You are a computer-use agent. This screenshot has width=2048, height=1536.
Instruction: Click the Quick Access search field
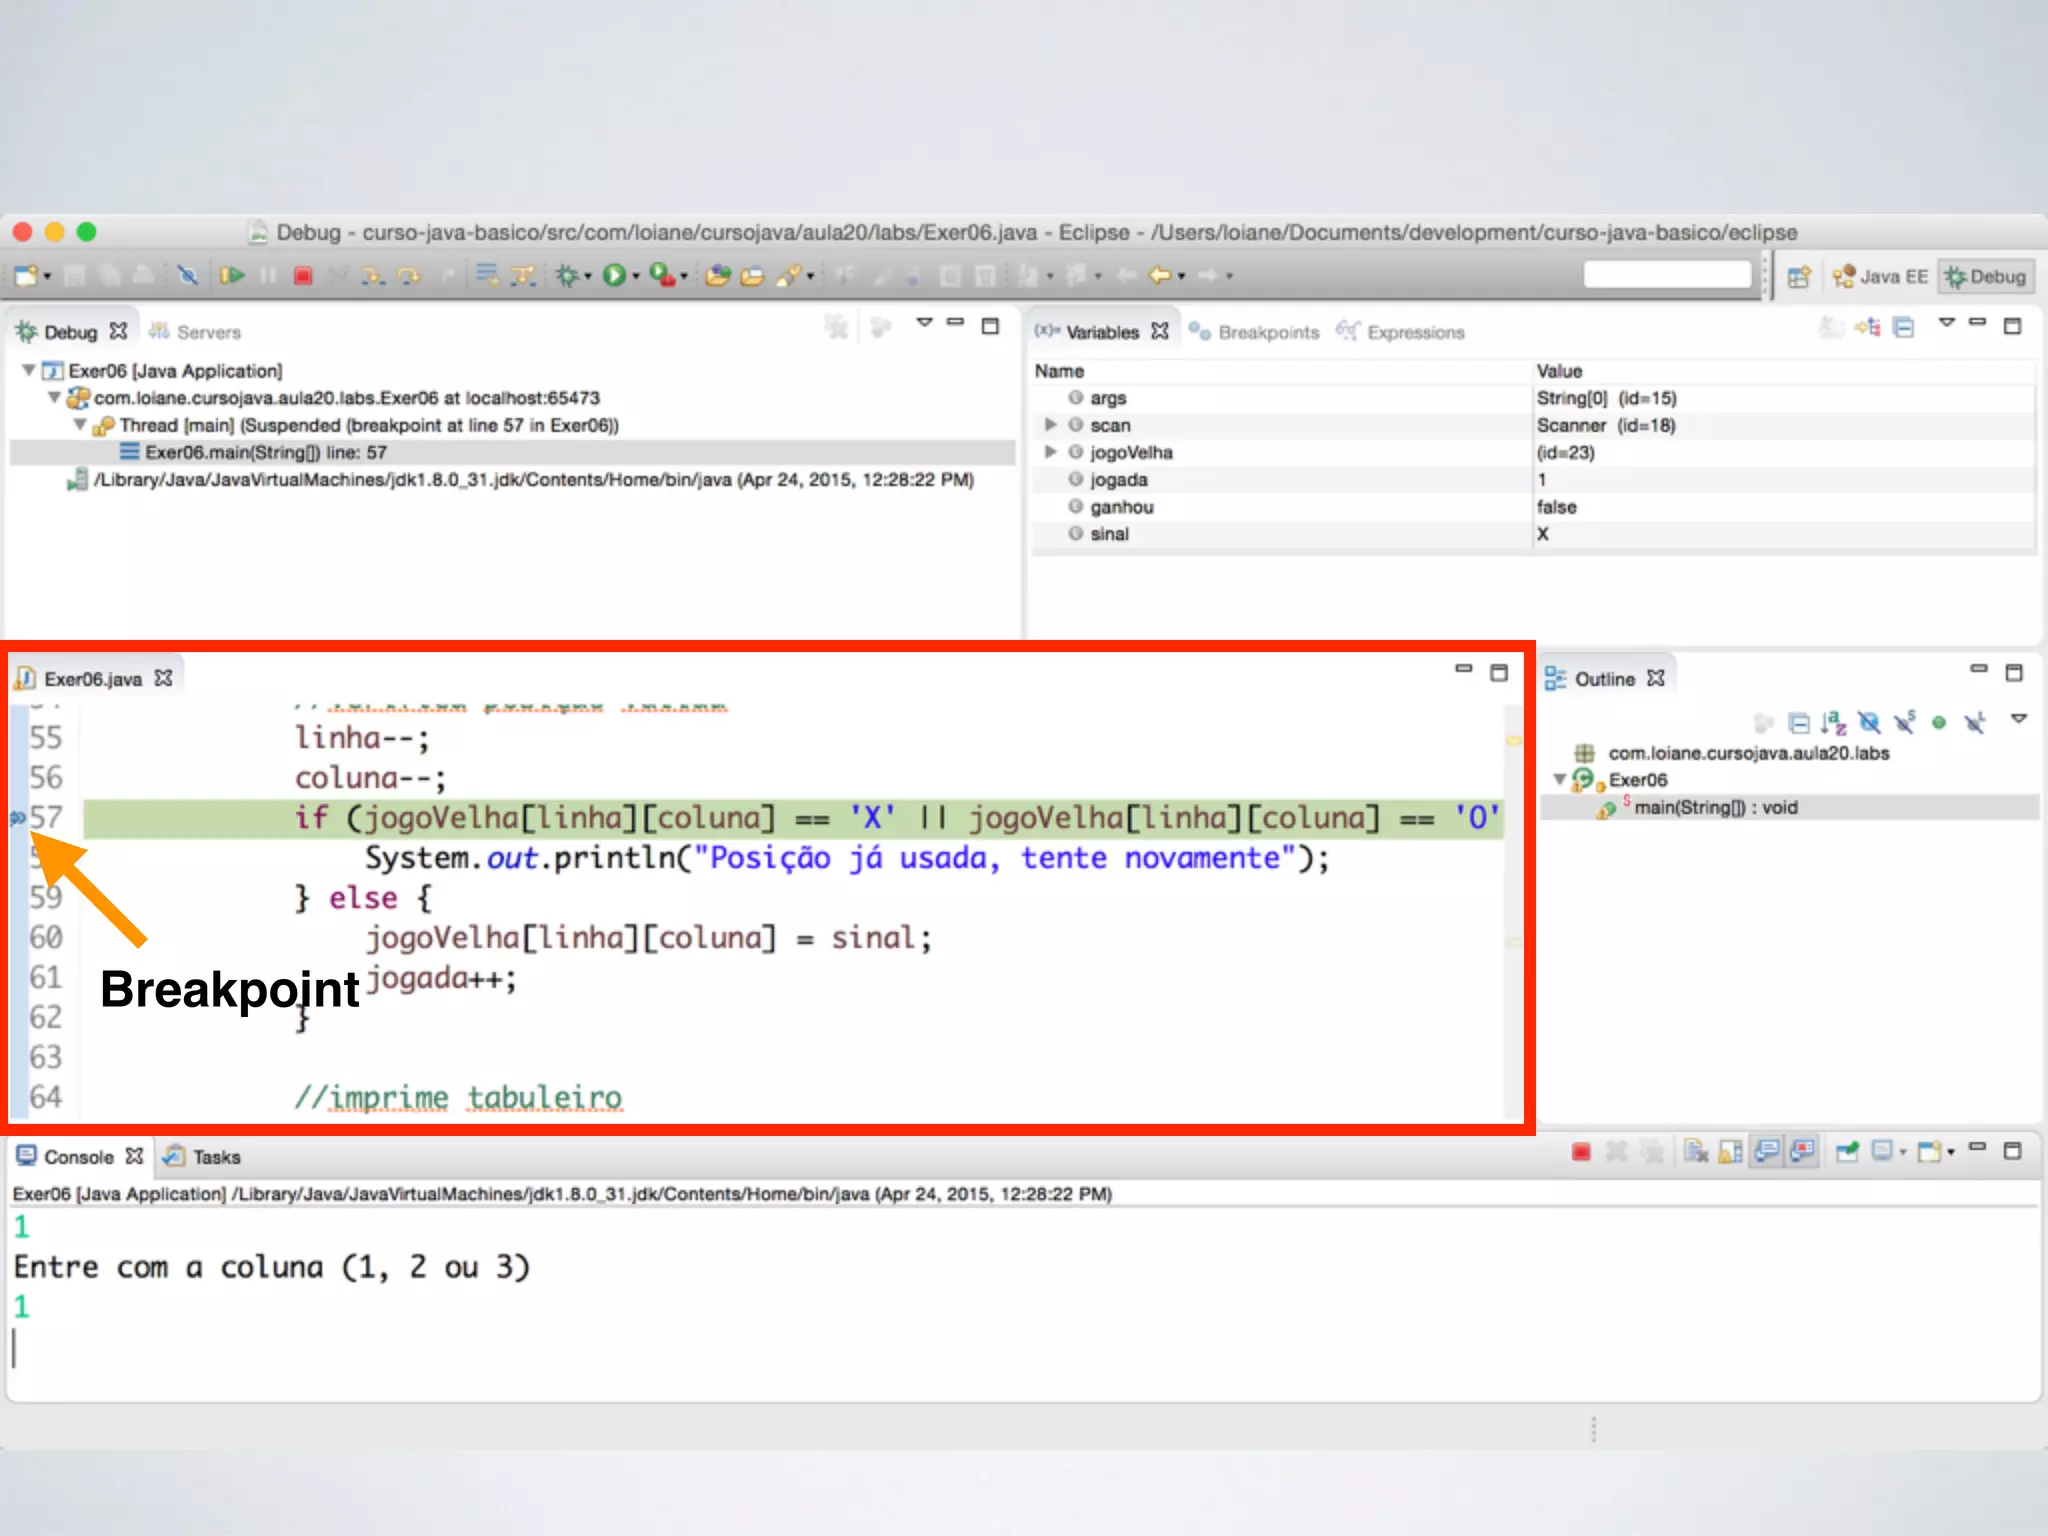pyautogui.click(x=1667, y=274)
